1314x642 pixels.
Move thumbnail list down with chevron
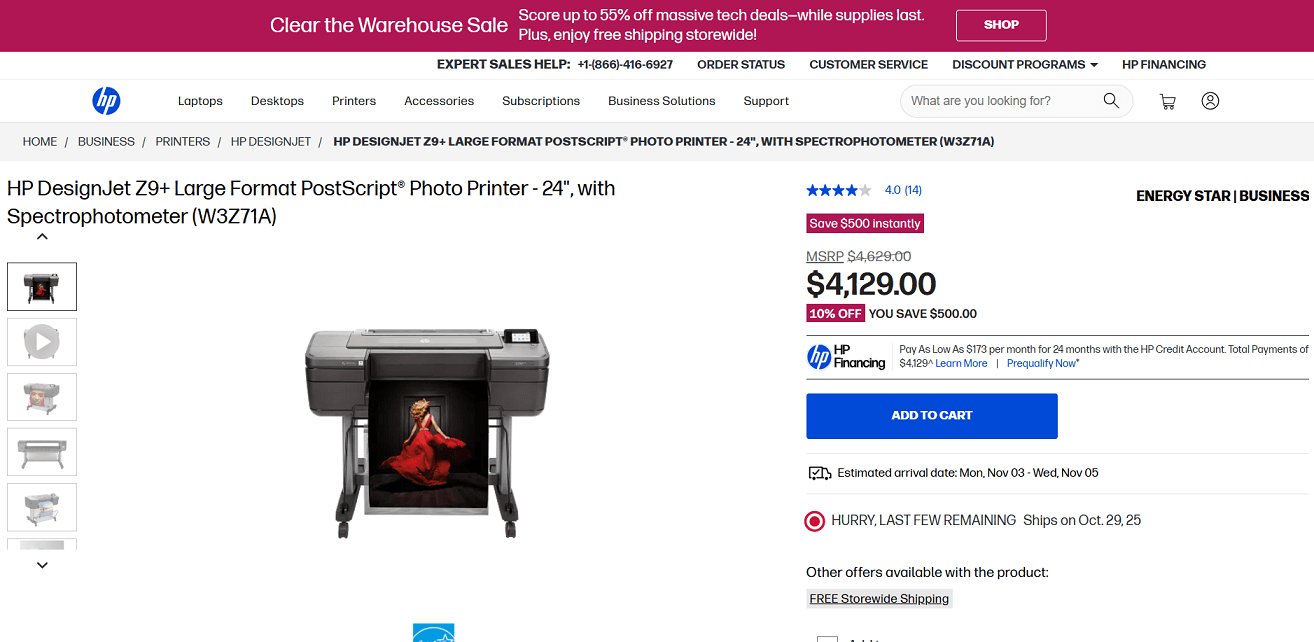click(42, 565)
